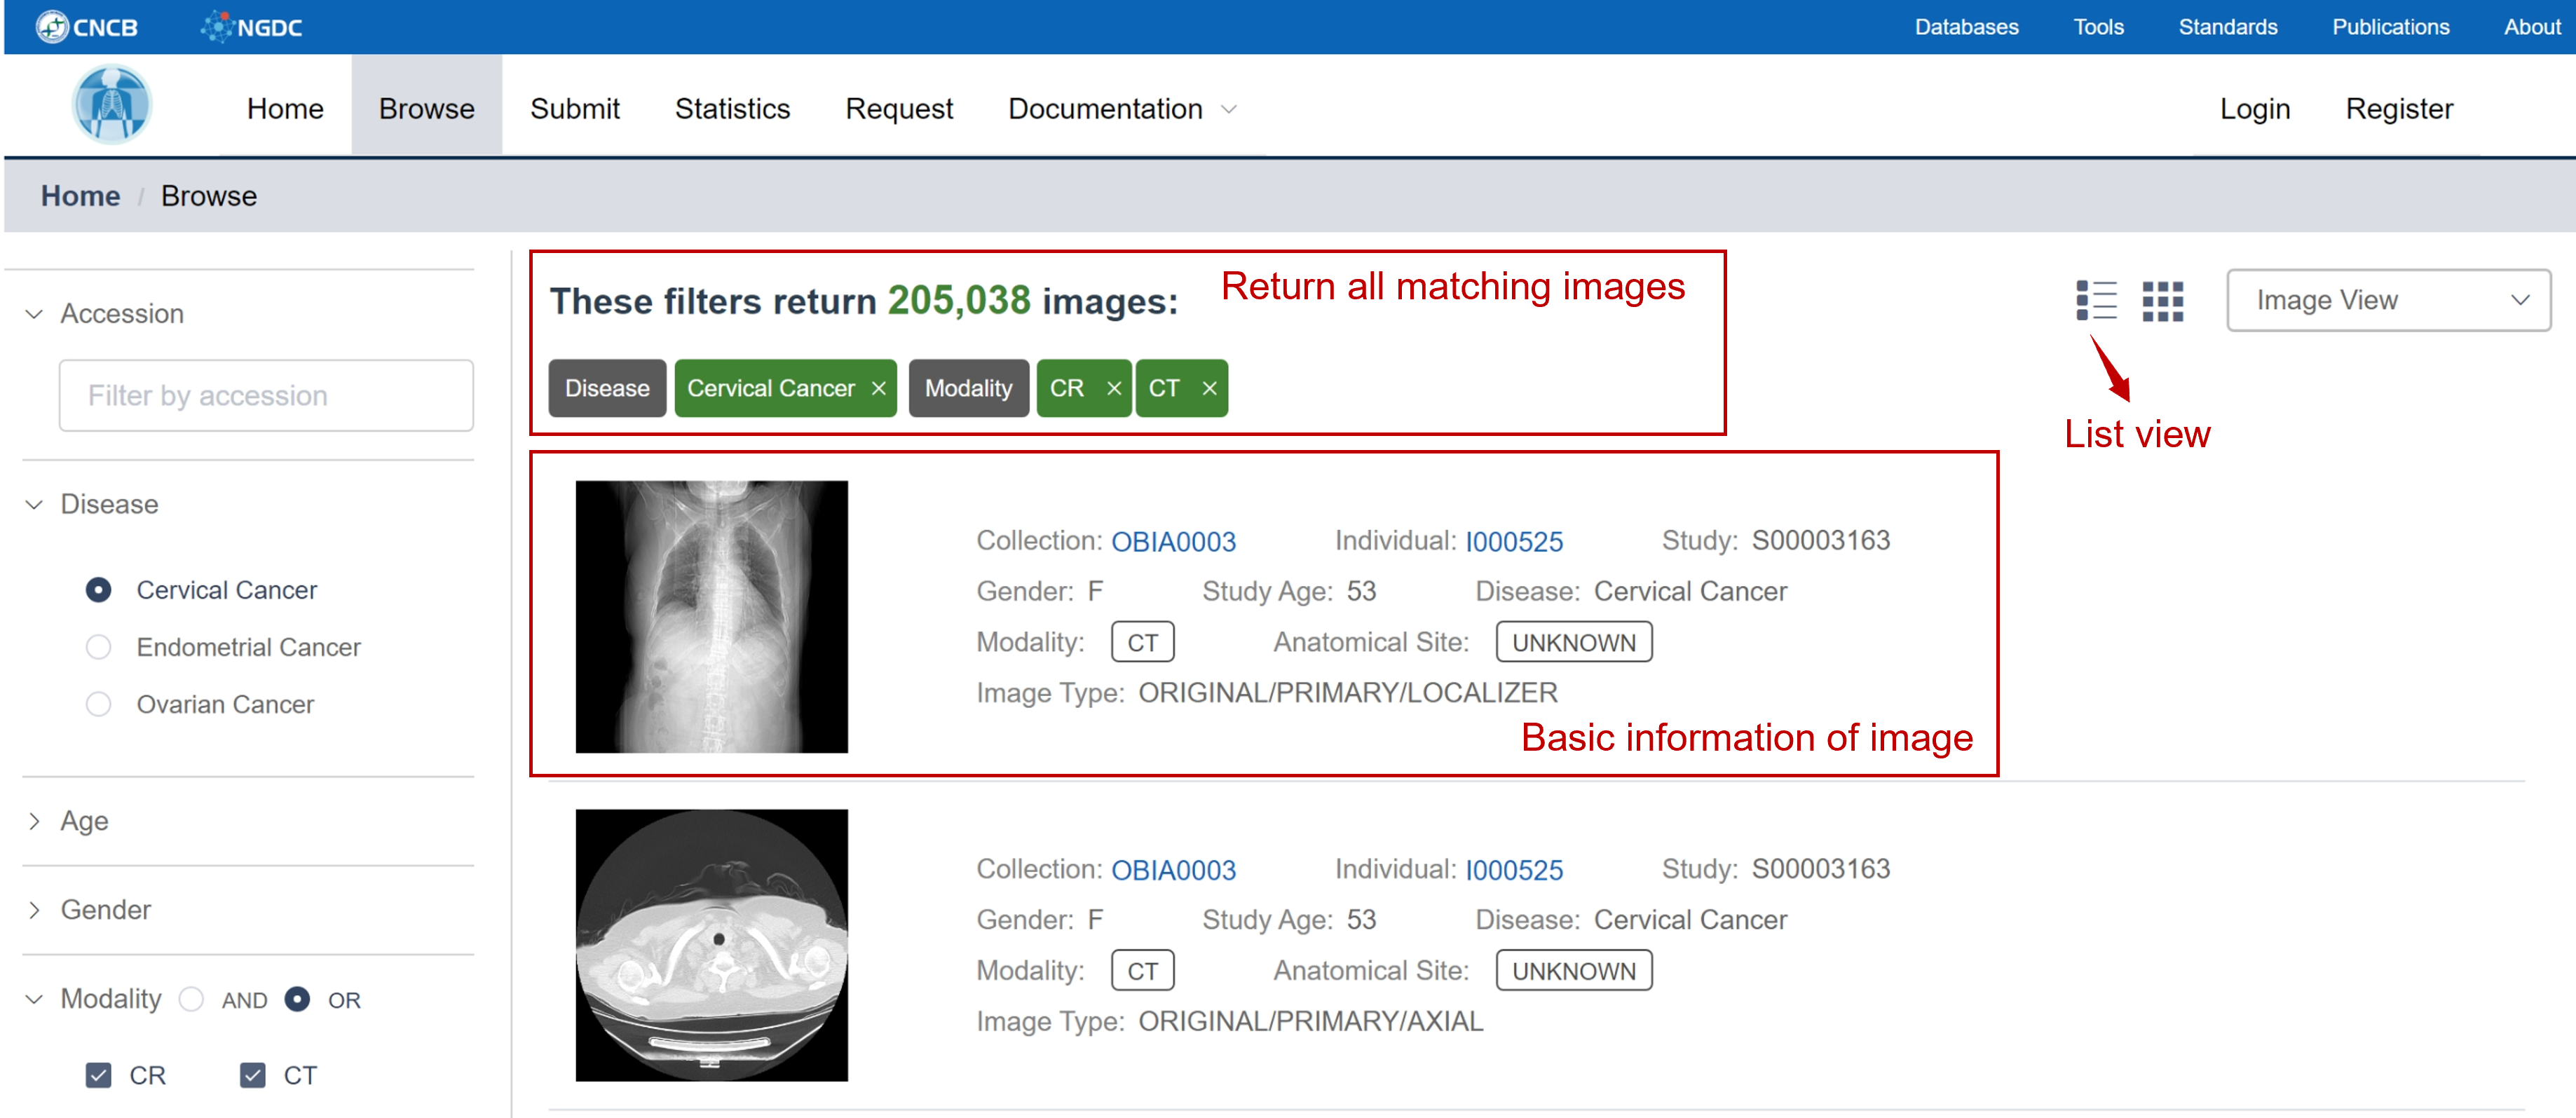This screenshot has width=2576, height=1118.
Task: Click Home in breadcrumb
Action: (80, 196)
